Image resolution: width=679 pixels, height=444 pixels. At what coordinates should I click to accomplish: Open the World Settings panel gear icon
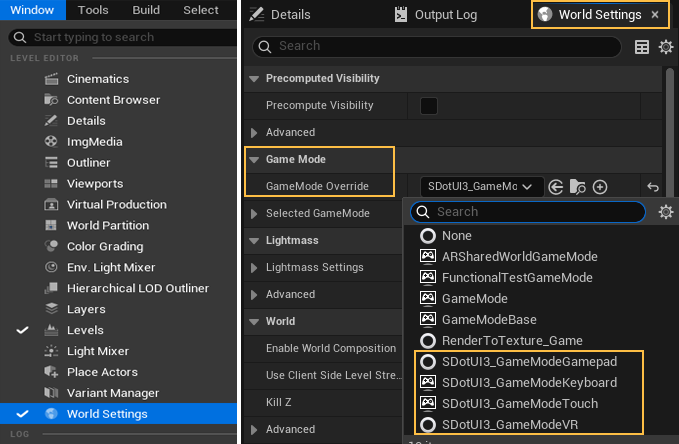[665, 47]
